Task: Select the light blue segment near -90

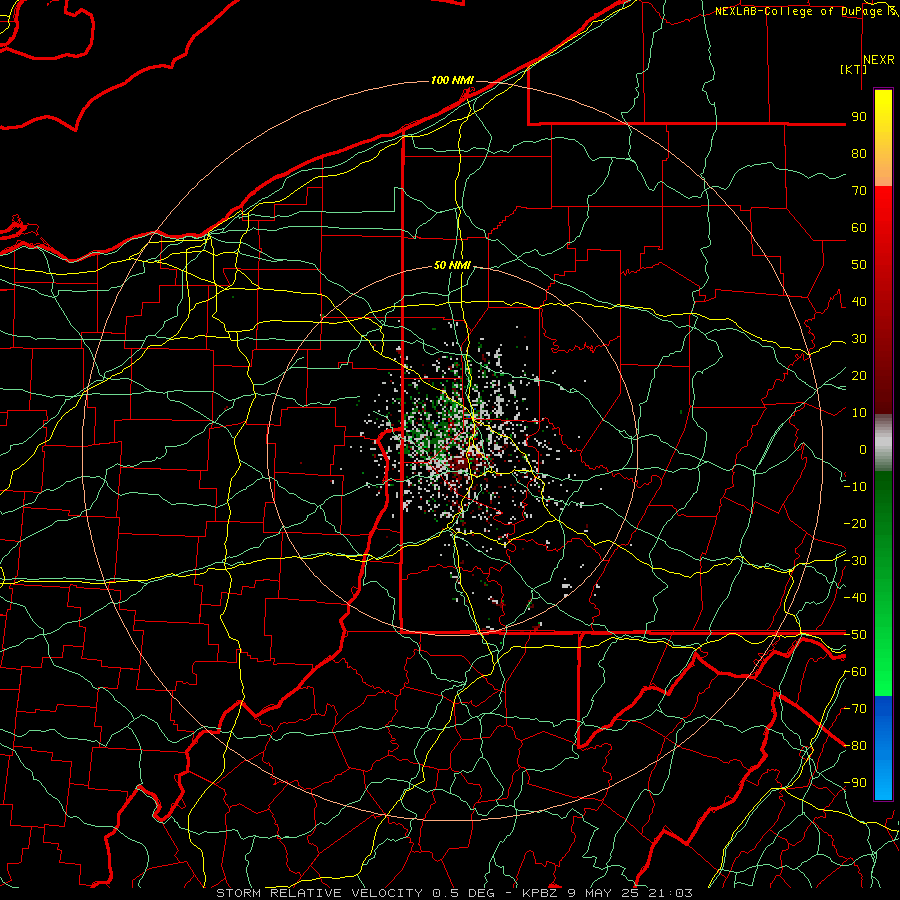Action: pos(883,778)
